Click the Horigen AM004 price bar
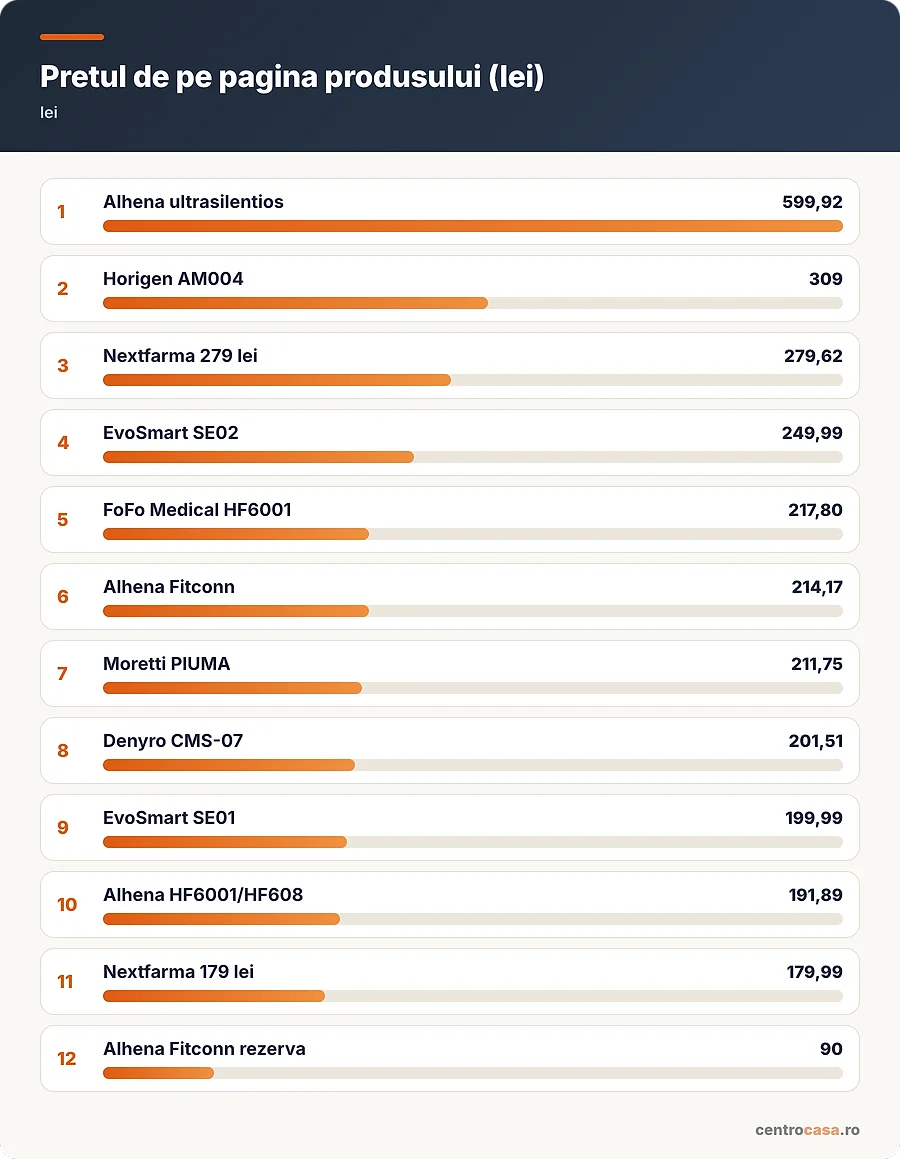This screenshot has height=1159, width=900. [x=473, y=303]
